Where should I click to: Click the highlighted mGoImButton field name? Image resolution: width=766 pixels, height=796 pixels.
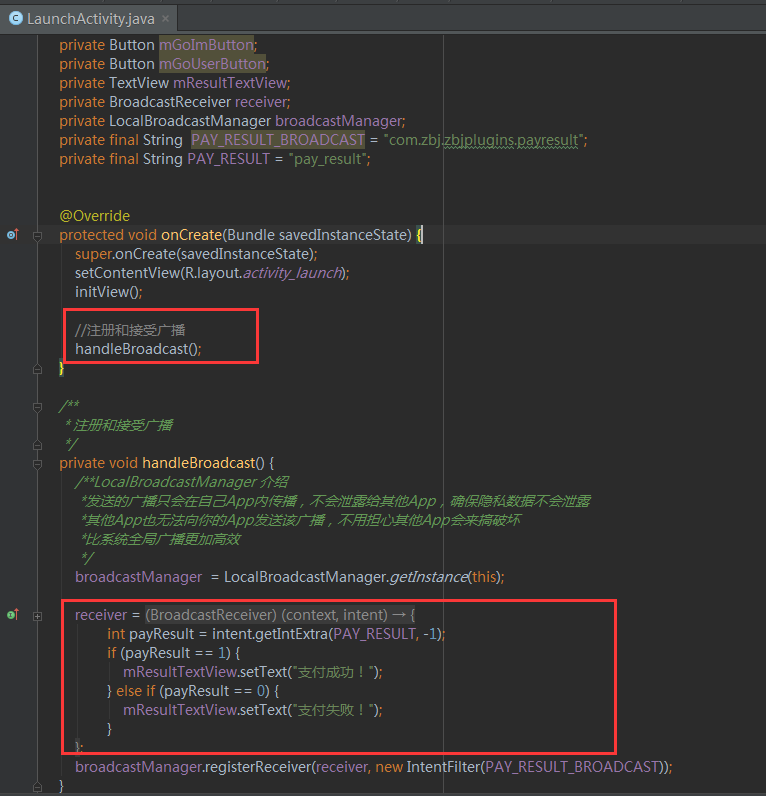click(207, 45)
